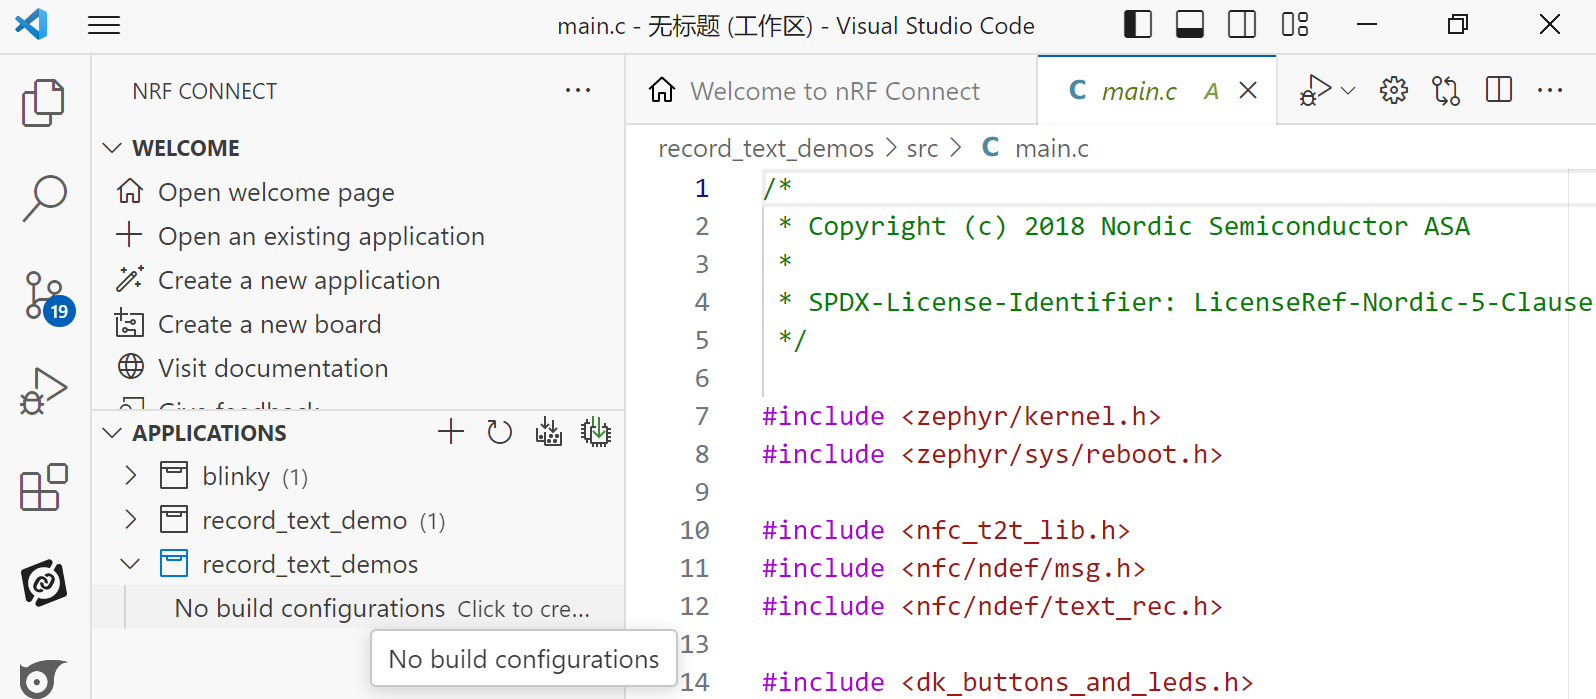This screenshot has height=699, width=1596.
Task: Select record_text_demo application label
Action: click(x=304, y=520)
